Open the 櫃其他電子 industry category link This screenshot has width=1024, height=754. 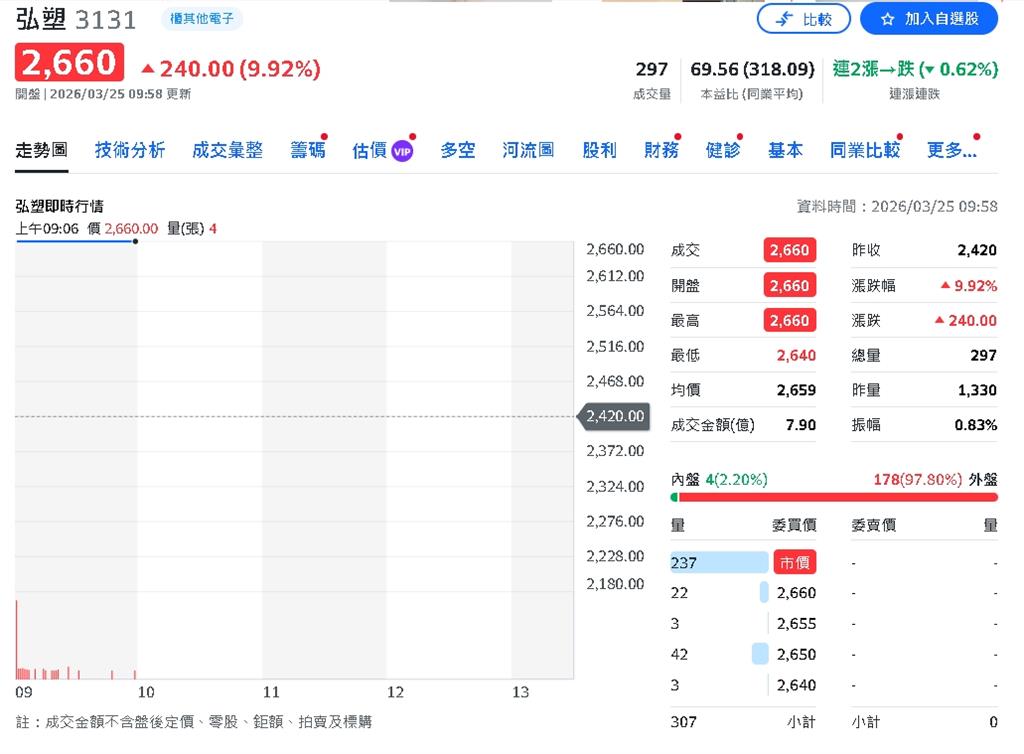pos(201,19)
